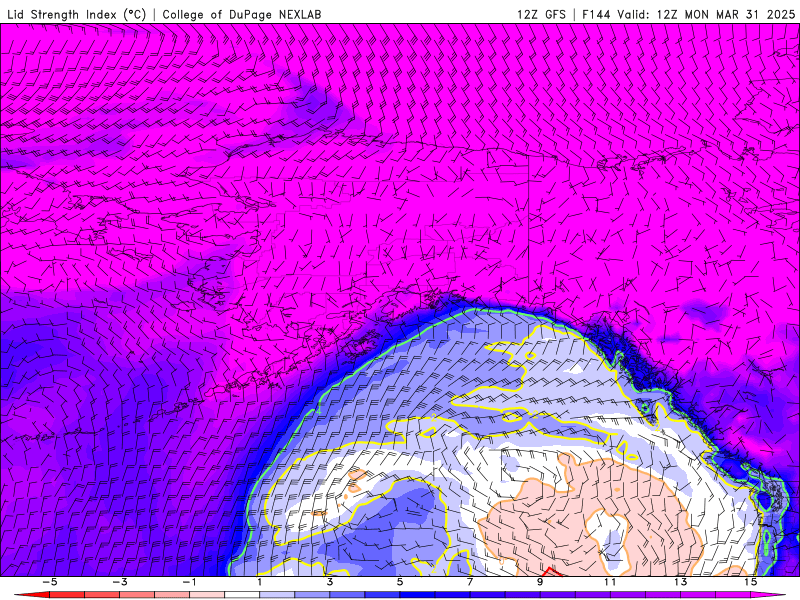Click the "Lid Strength Index (°C)" title text

[77, 14]
